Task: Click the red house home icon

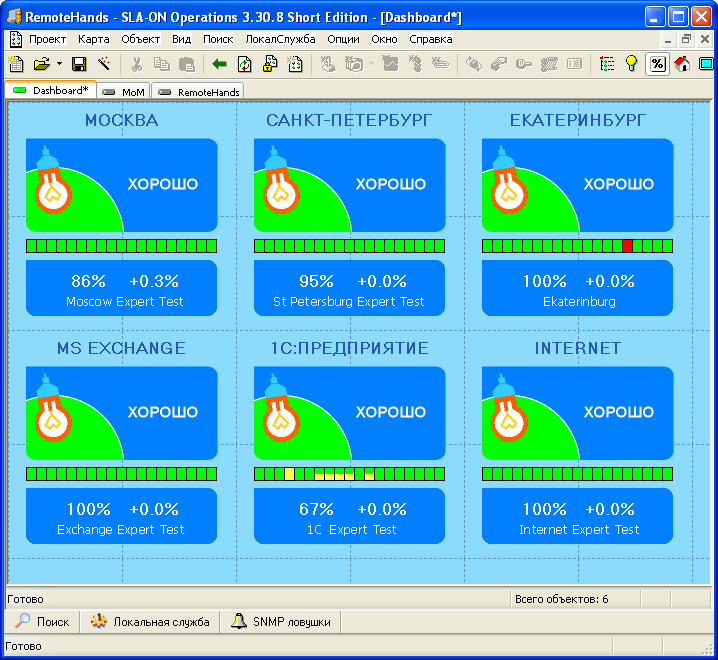Action: [x=682, y=64]
